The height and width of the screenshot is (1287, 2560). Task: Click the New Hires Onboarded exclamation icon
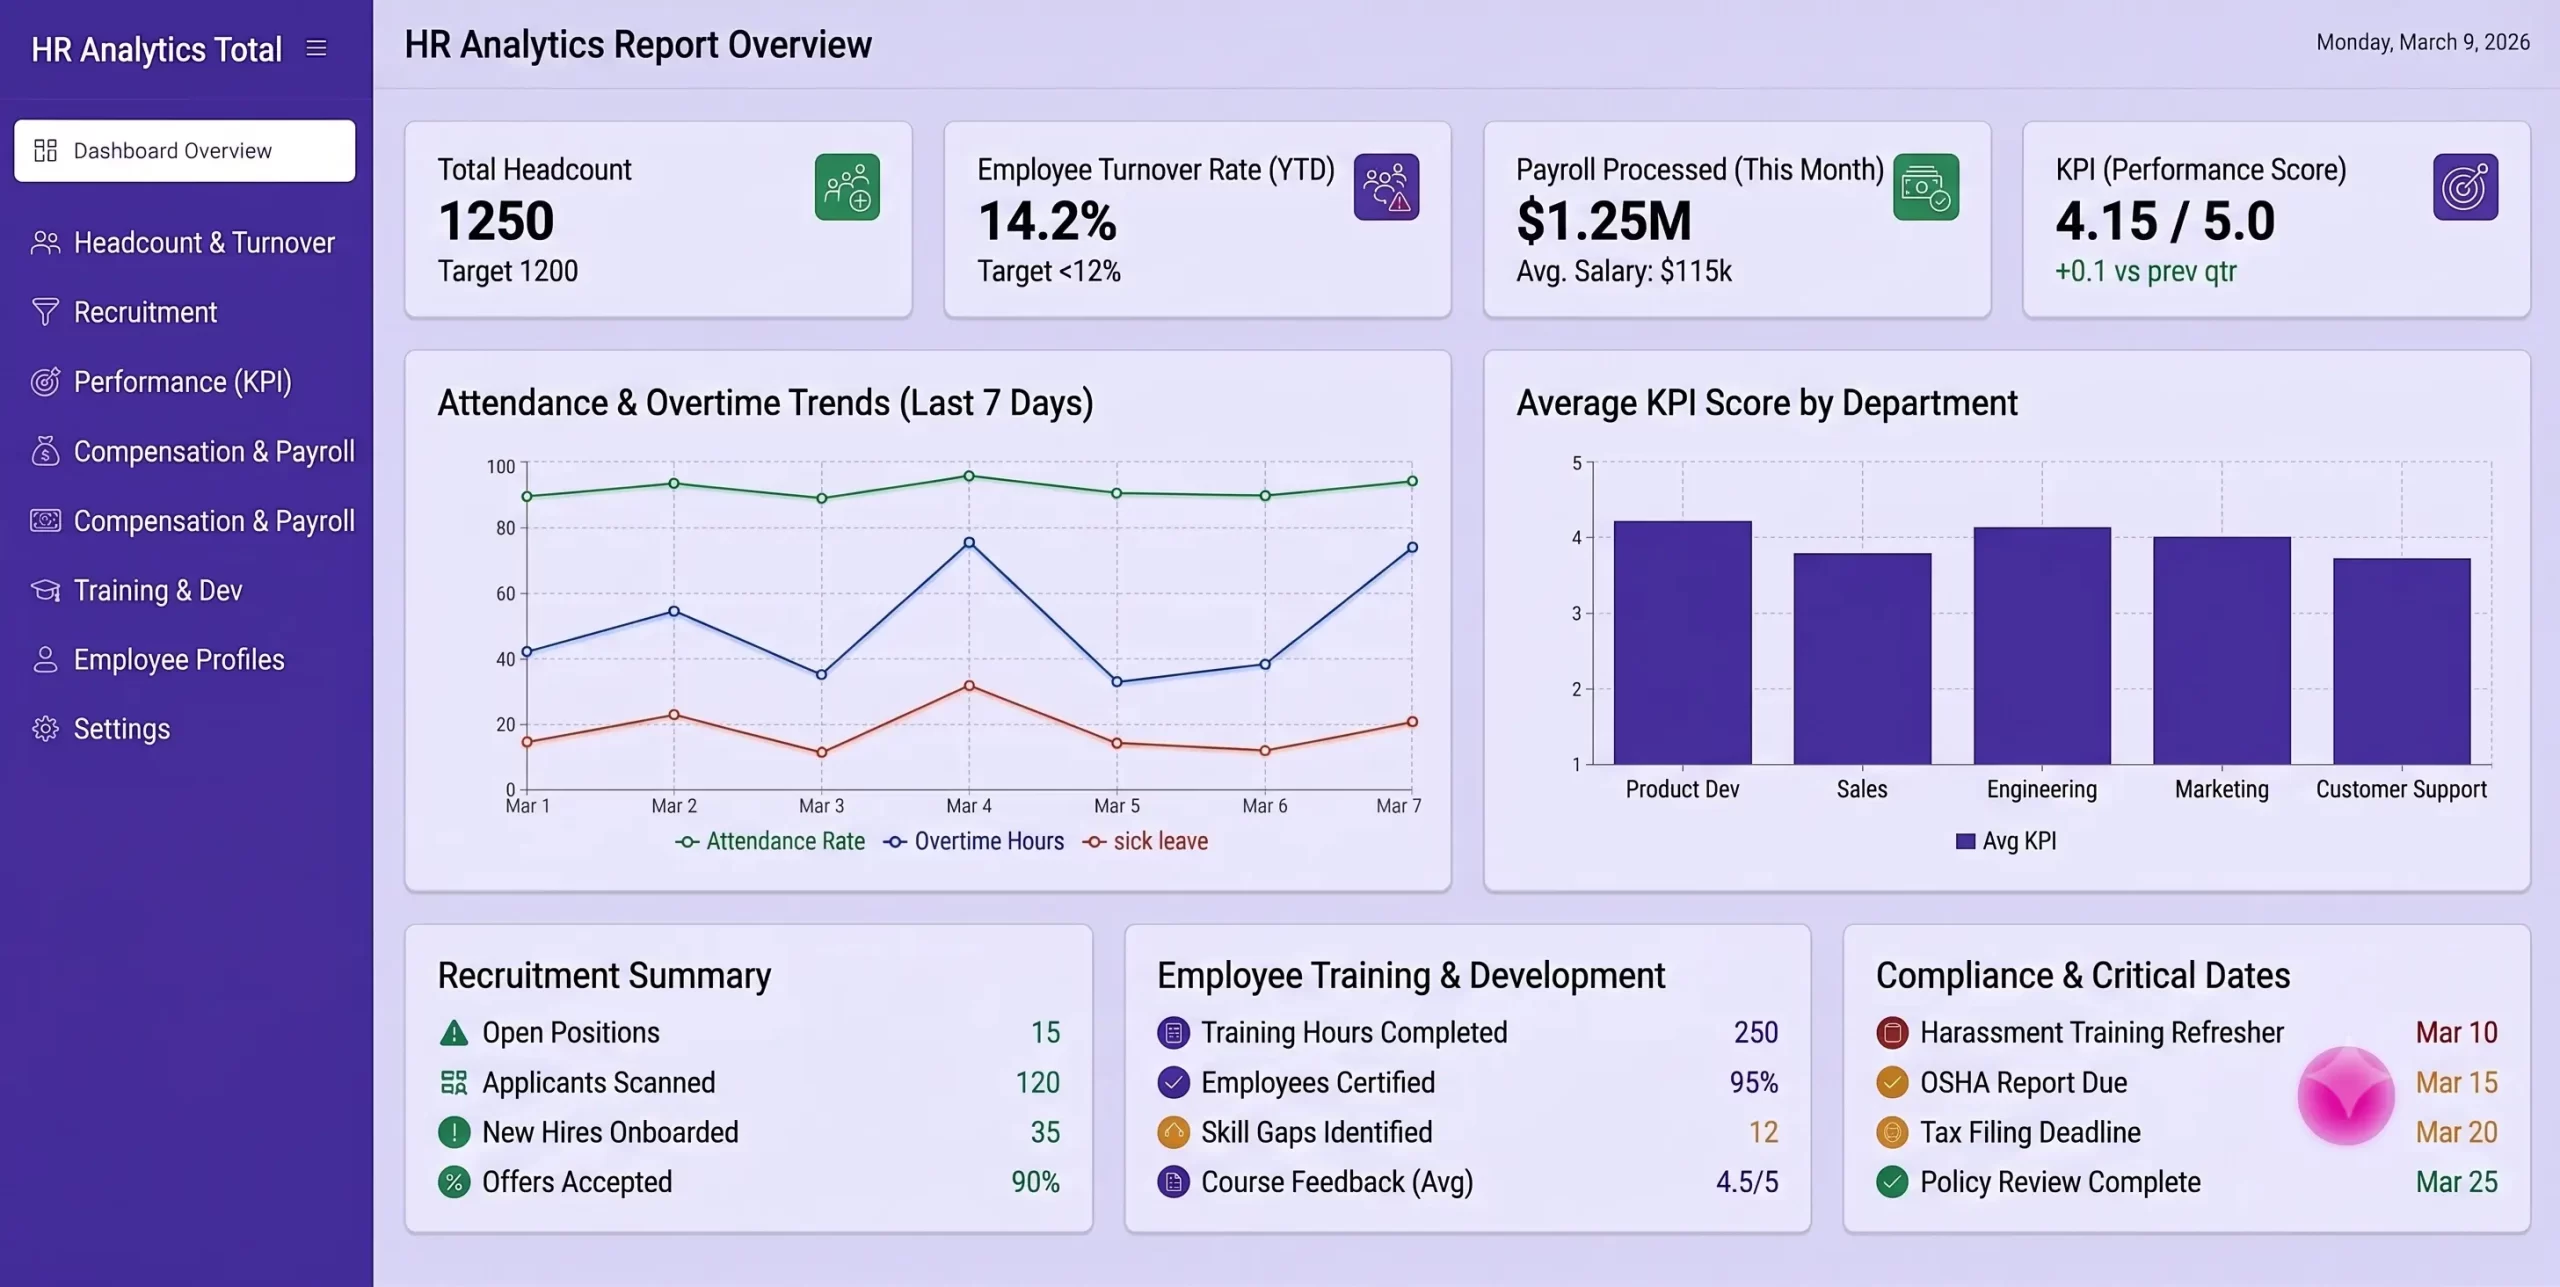click(x=454, y=1132)
